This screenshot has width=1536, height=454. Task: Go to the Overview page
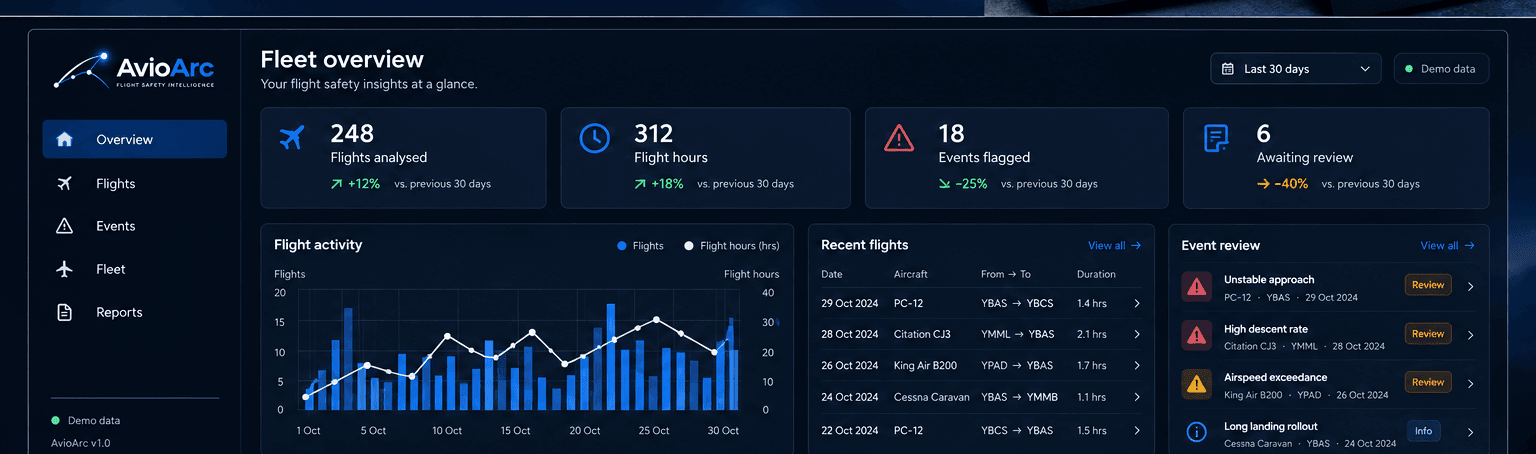pyautogui.click(x=134, y=140)
